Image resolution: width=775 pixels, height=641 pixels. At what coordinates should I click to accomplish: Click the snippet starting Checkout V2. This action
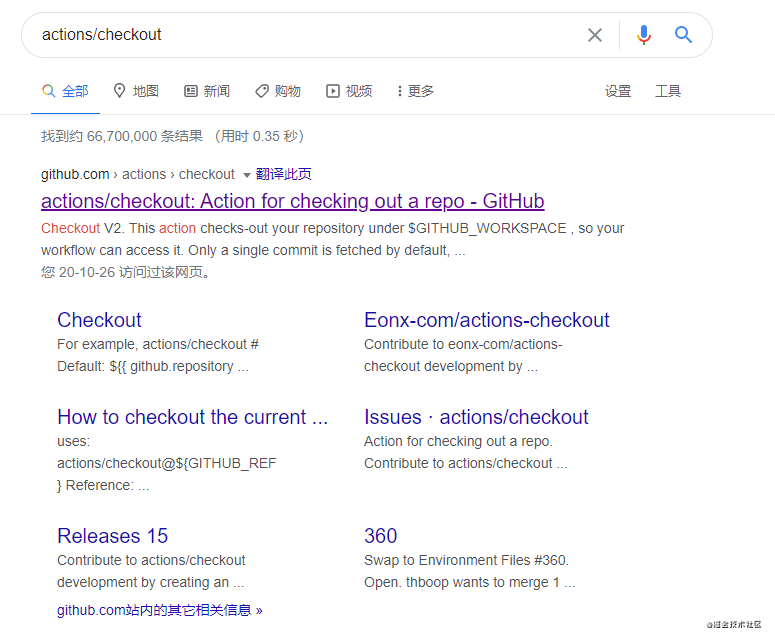(332, 239)
